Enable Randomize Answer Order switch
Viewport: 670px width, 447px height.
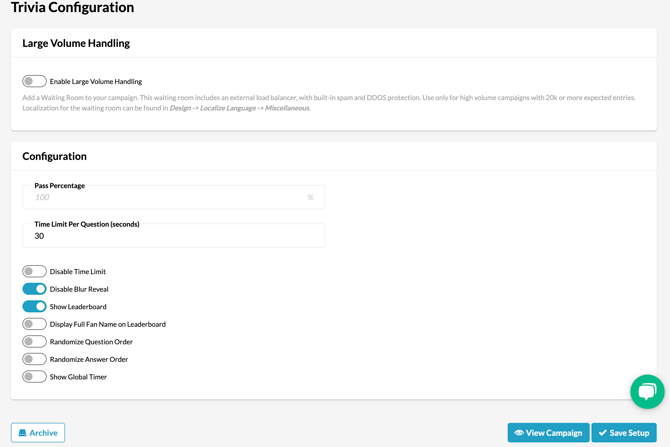click(34, 359)
